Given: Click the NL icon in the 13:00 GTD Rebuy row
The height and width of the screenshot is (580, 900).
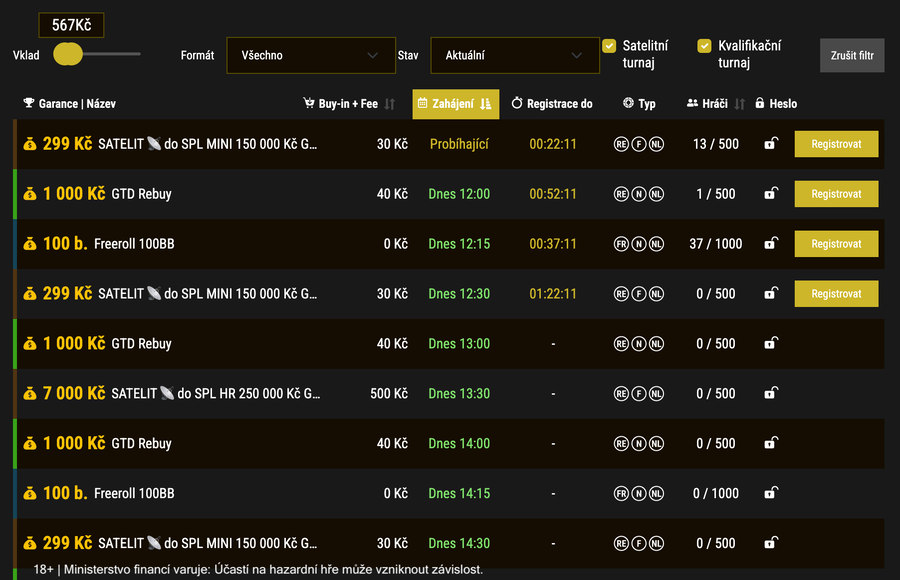Looking at the screenshot, I should point(656,344).
